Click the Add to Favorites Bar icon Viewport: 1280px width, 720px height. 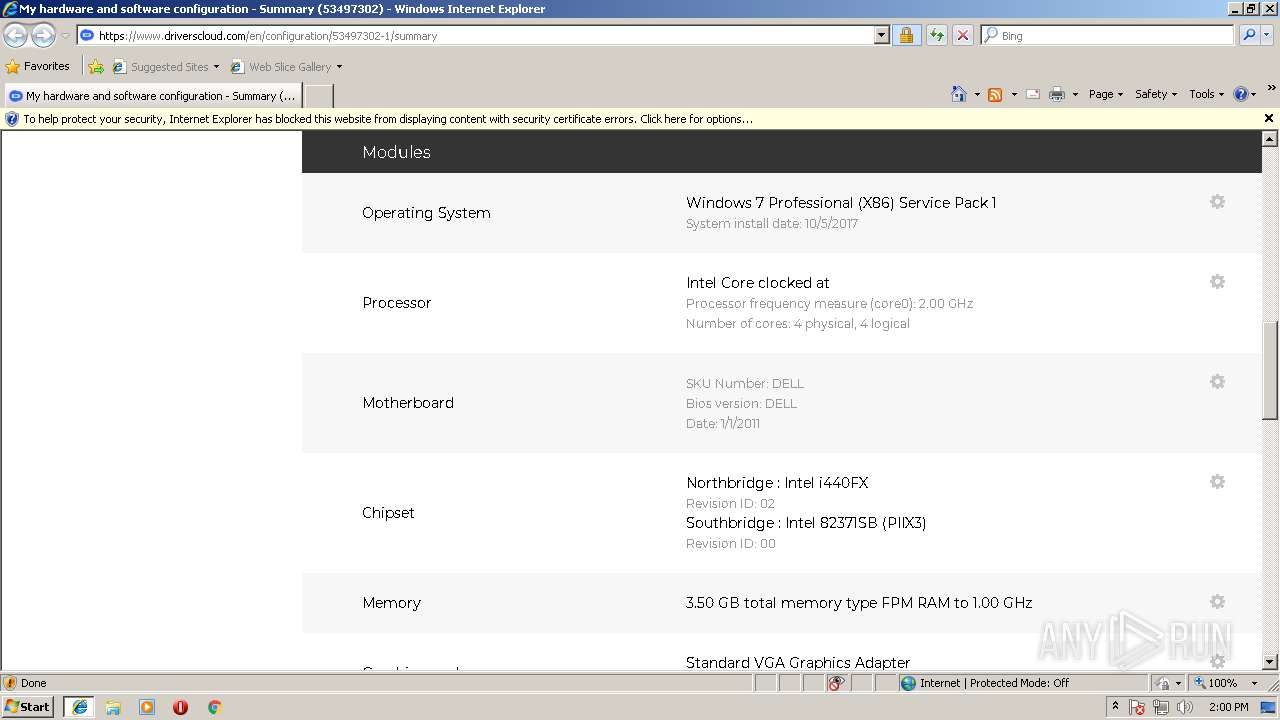tap(96, 67)
